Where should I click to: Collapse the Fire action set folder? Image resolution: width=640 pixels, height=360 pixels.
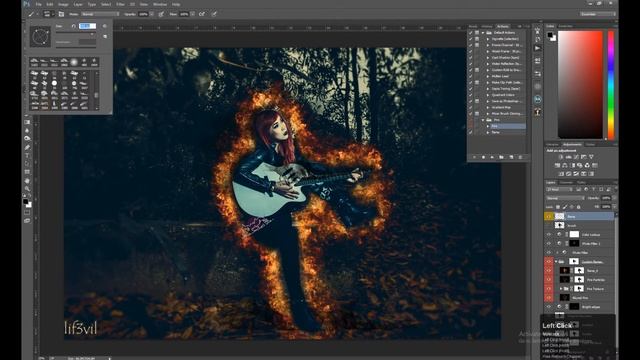tap(483, 120)
